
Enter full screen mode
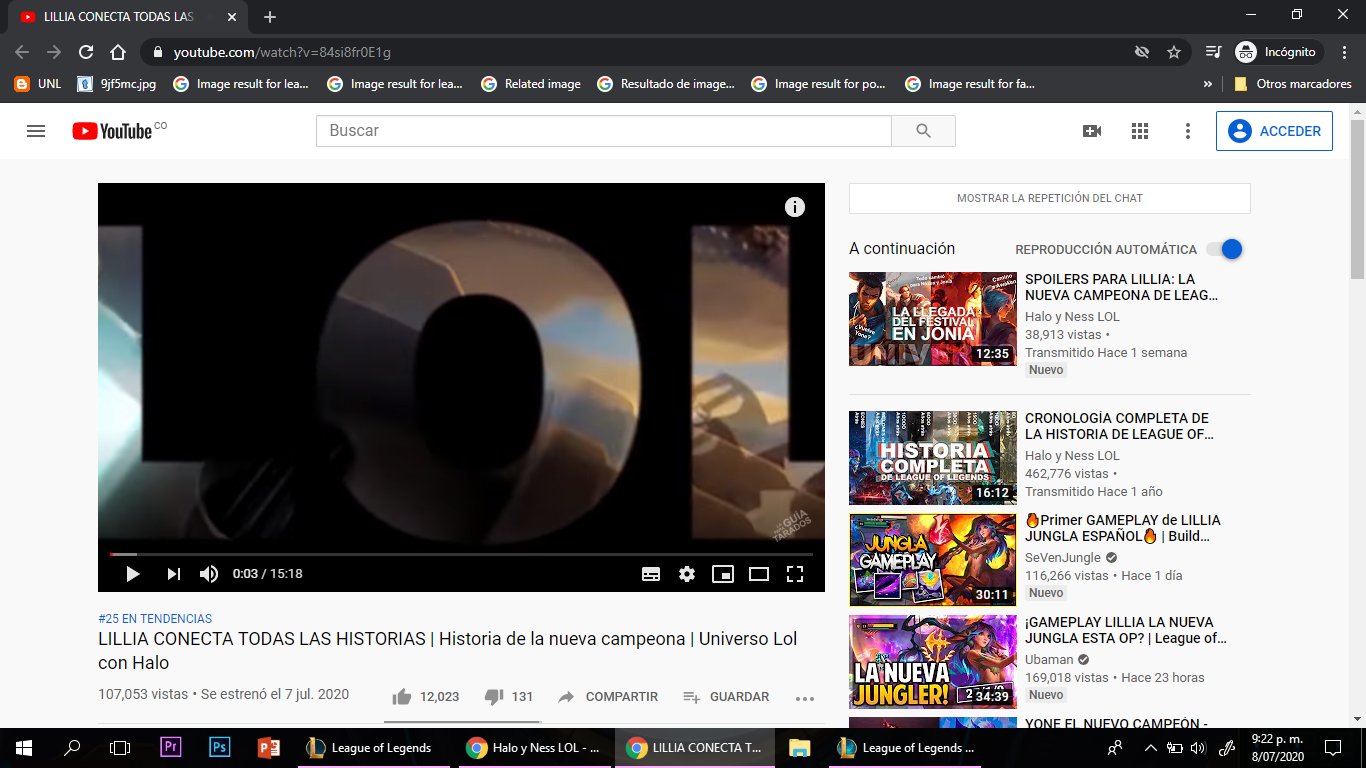[795, 574]
